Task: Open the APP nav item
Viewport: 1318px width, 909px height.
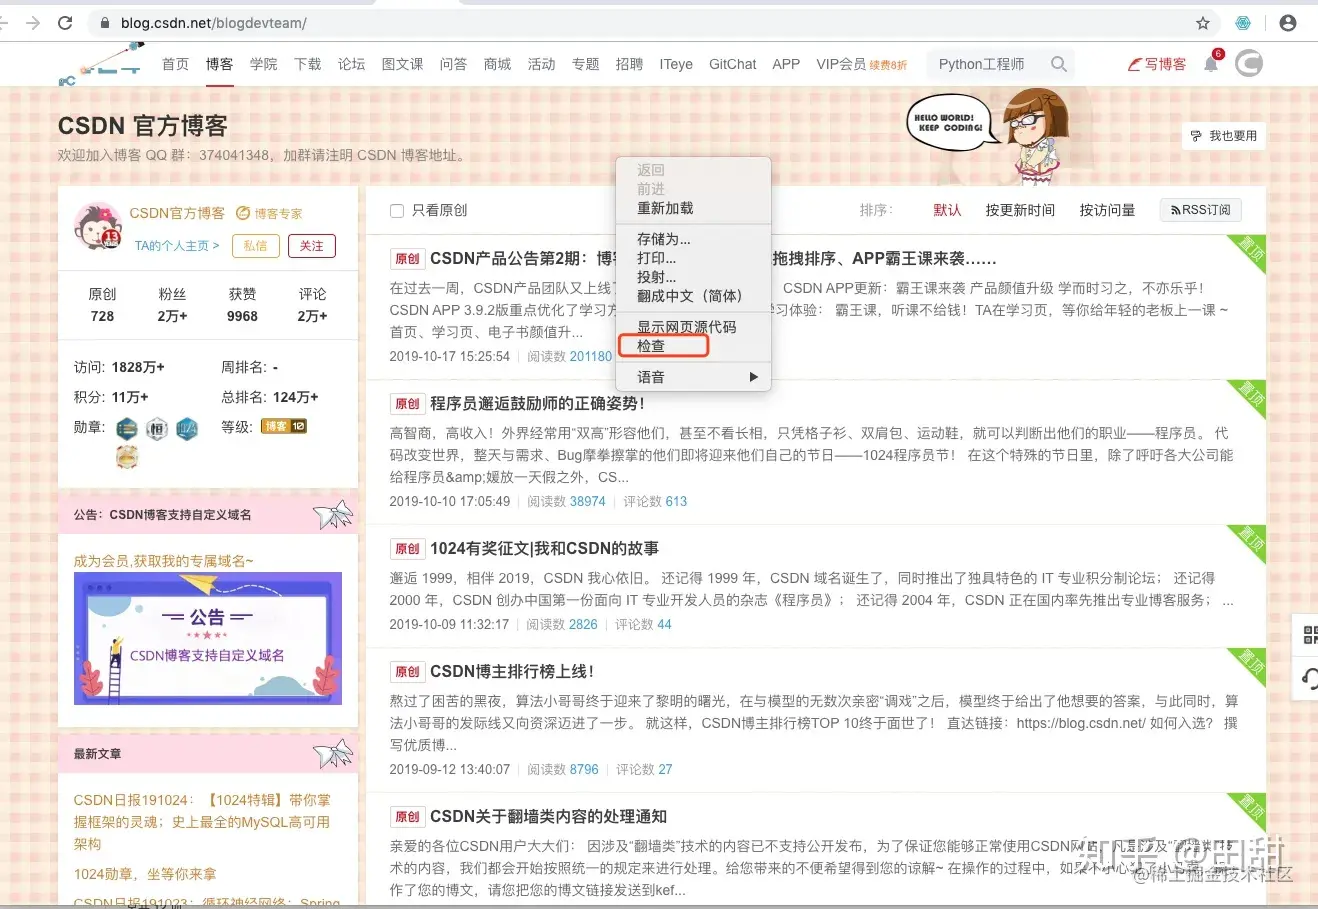Action: pyautogui.click(x=786, y=64)
